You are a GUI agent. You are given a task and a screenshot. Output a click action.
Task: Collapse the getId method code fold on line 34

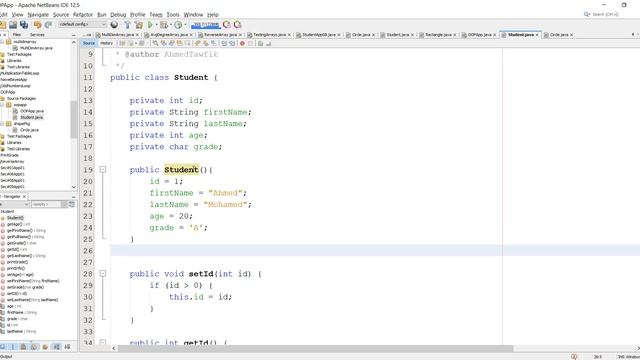point(103,342)
